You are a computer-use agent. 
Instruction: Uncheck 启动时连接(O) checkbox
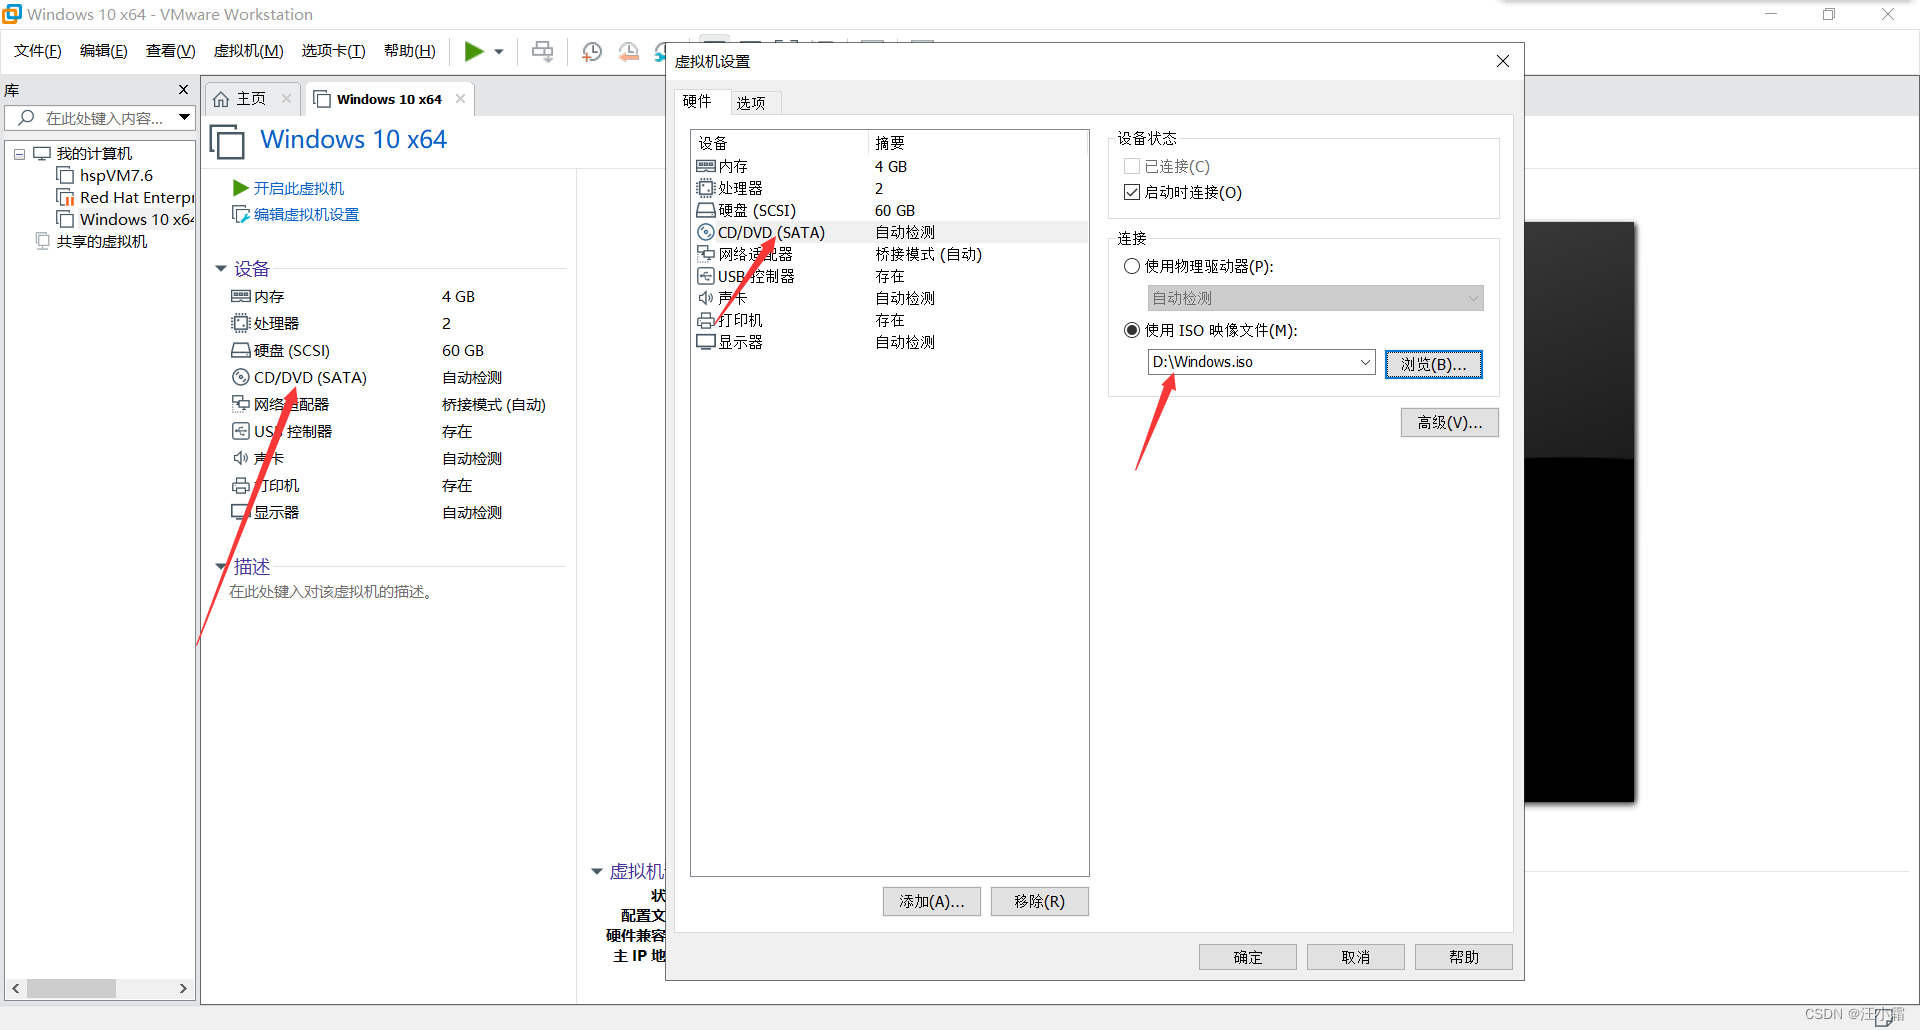point(1132,192)
